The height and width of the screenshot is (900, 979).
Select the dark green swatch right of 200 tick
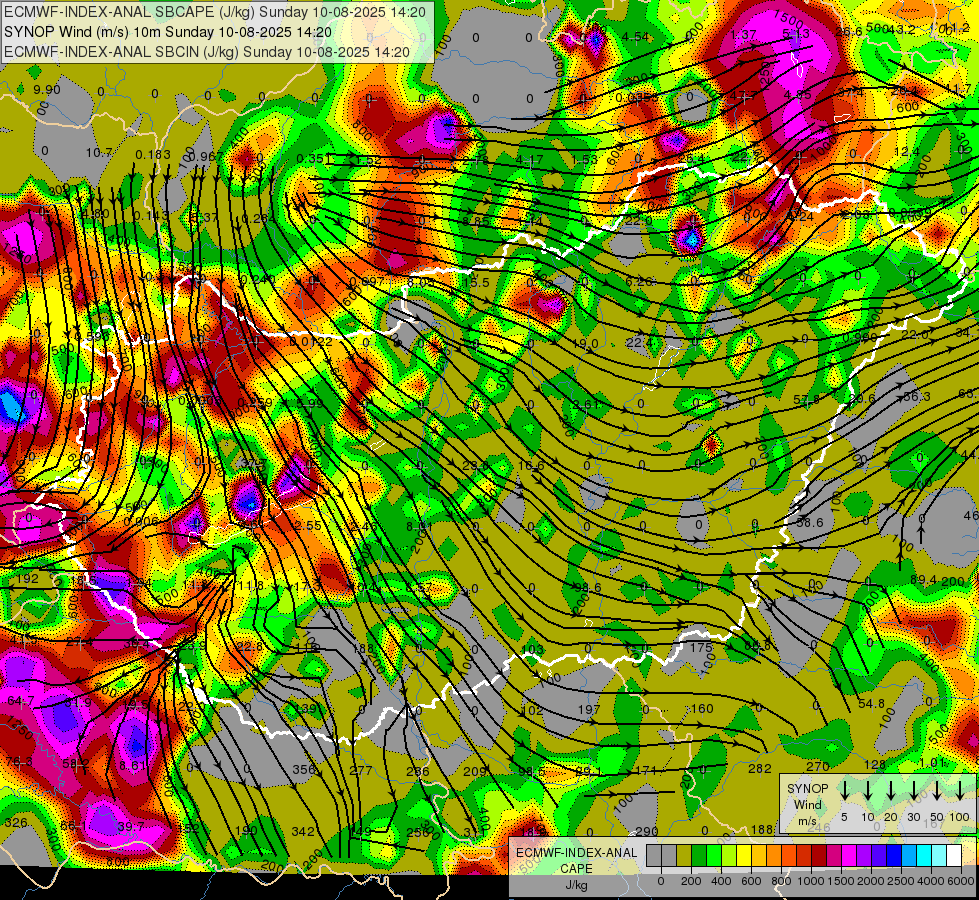(699, 856)
